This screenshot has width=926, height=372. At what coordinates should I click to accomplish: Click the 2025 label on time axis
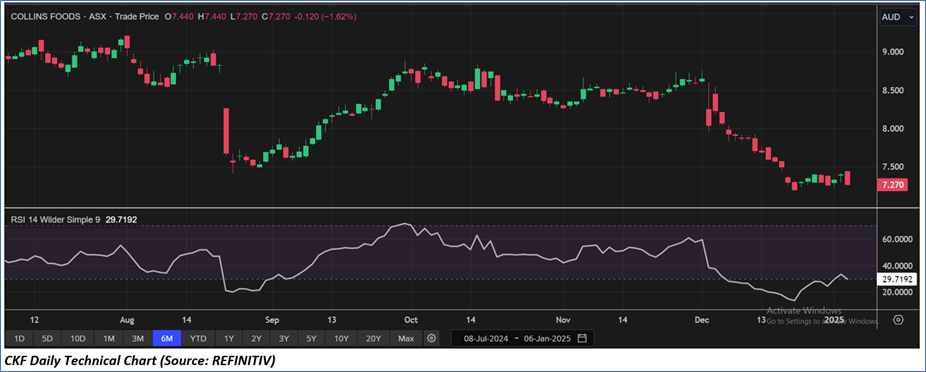click(x=834, y=319)
